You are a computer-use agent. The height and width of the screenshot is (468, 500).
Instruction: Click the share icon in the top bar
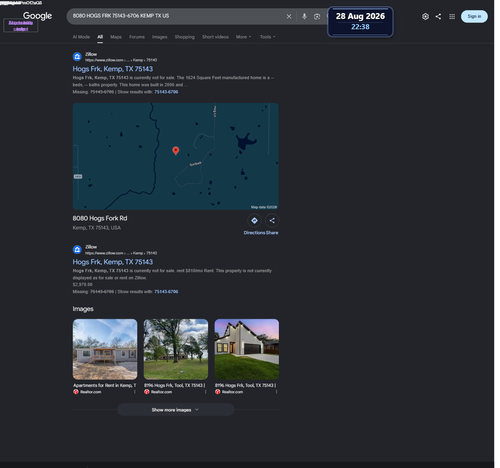point(438,16)
